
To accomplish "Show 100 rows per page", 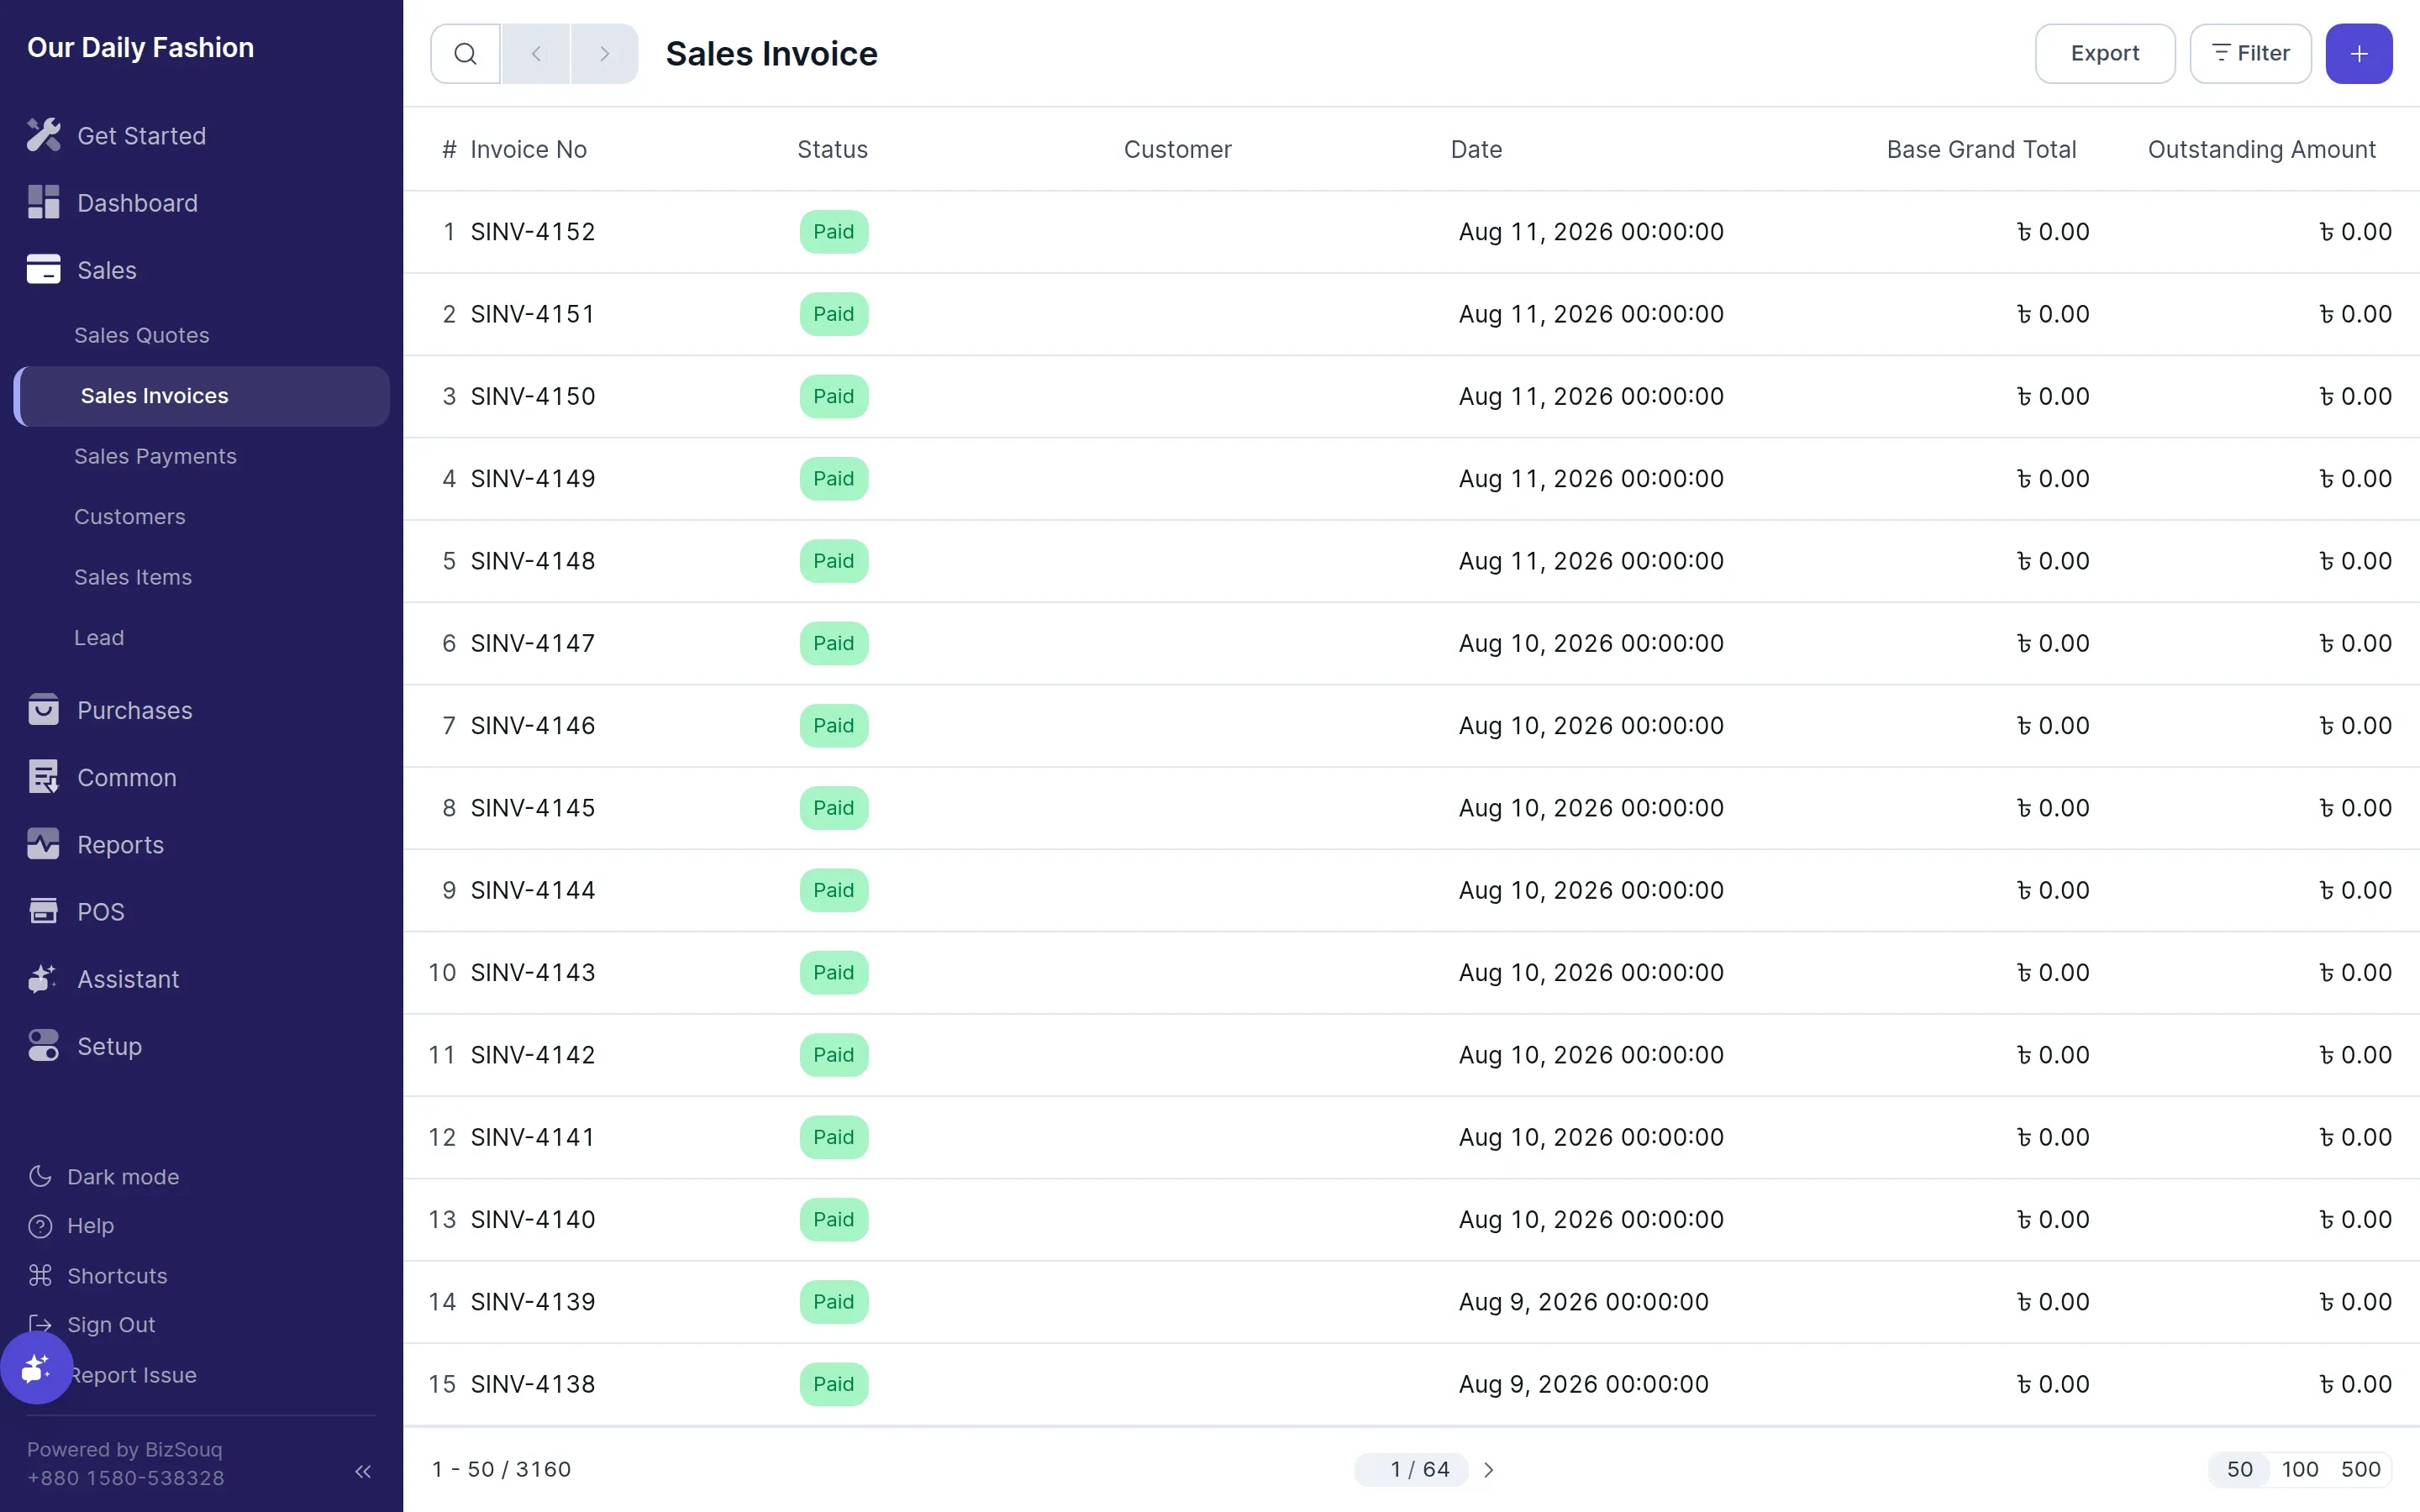I will tap(2300, 1470).
